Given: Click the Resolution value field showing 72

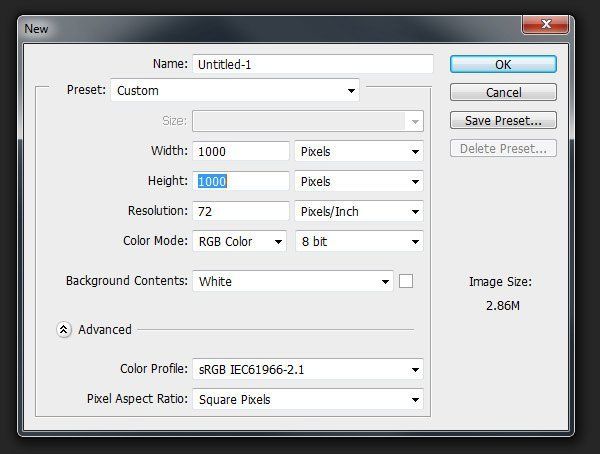Looking at the screenshot, I should pos(241,211).
